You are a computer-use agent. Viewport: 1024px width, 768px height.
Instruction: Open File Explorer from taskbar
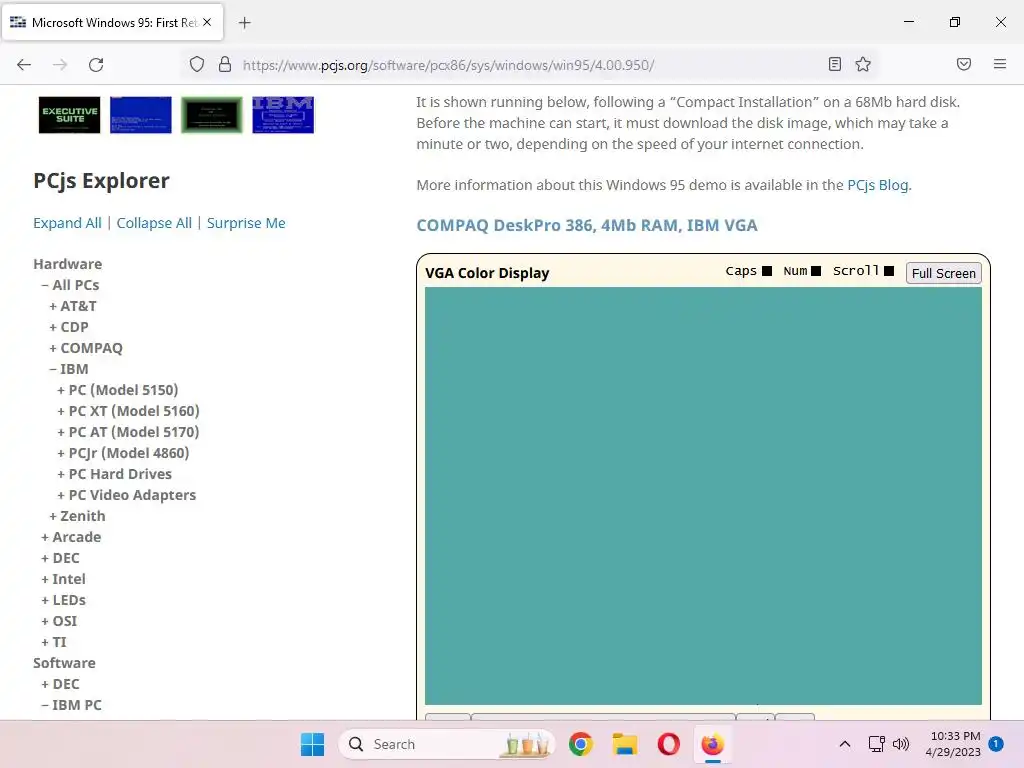point(624,744)
